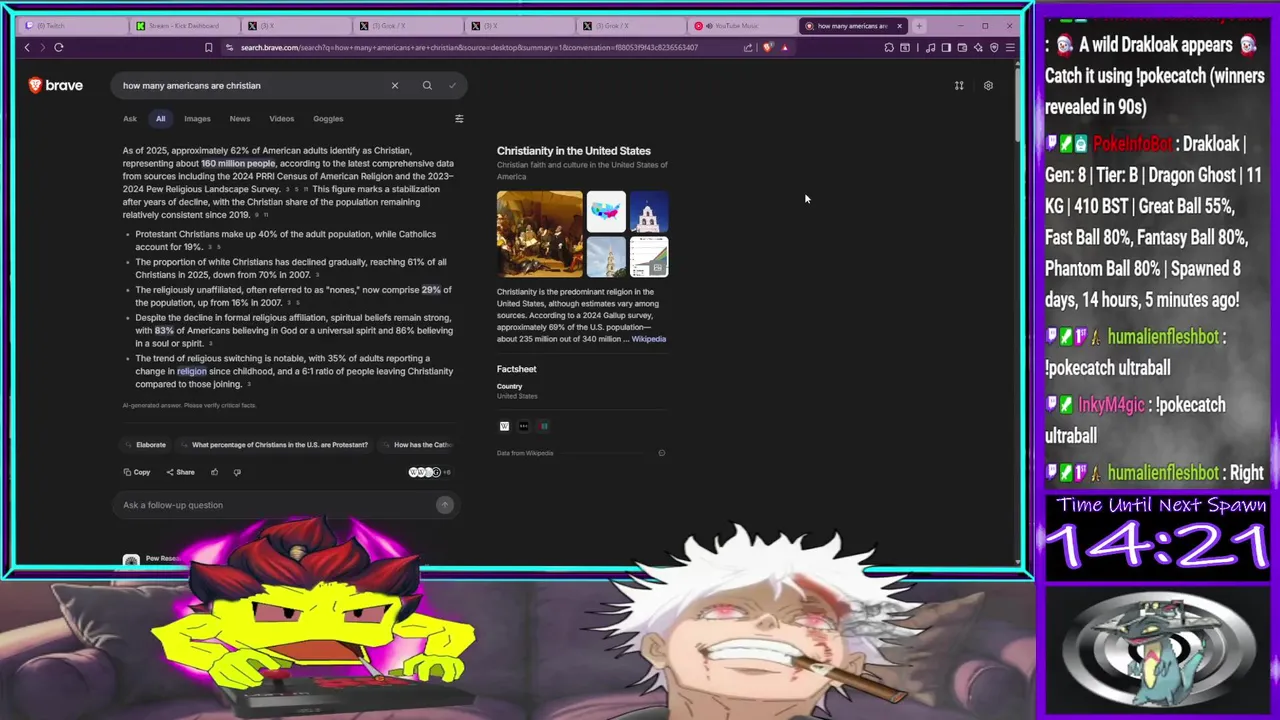Image resolution: width=1280 pixels, height=720 pixels.
Task: Go back using the browser back arrow
Action: click(27, 47)
